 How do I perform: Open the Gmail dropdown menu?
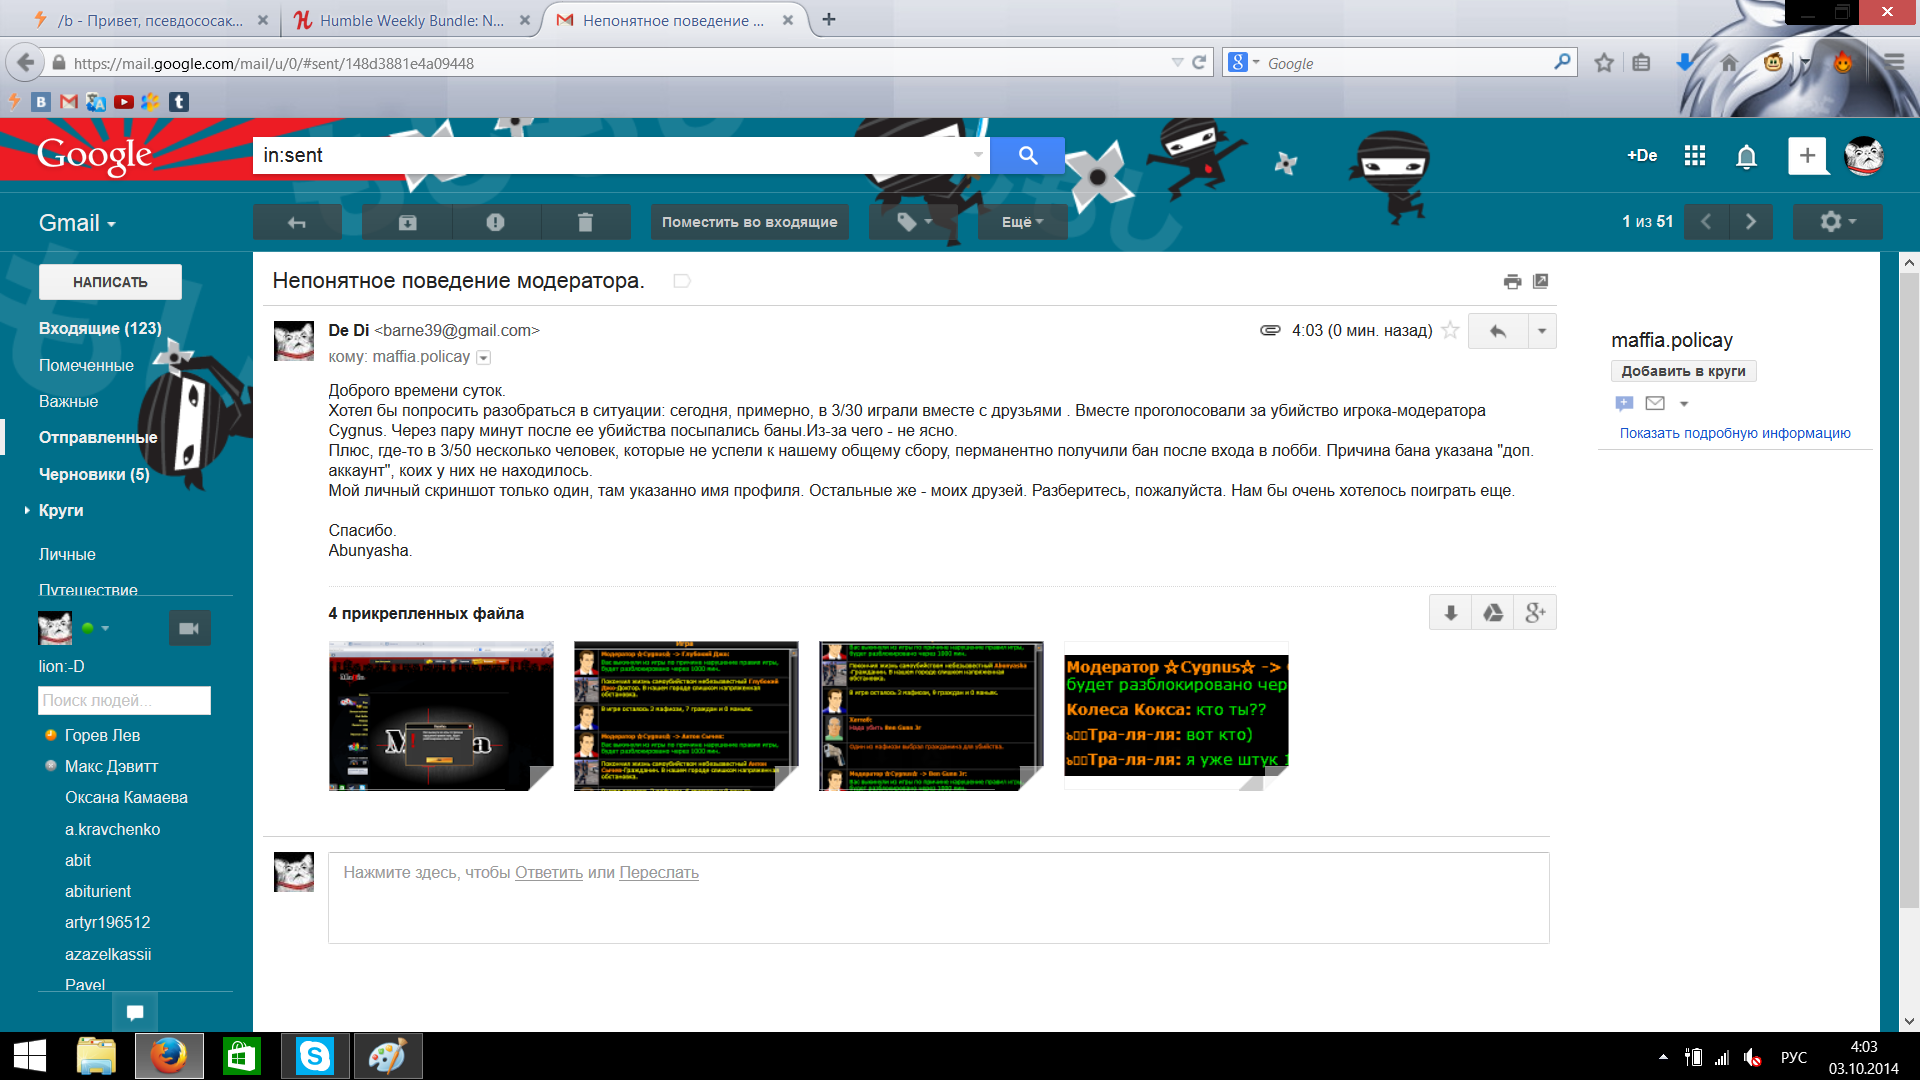click(x=77, y=223)
